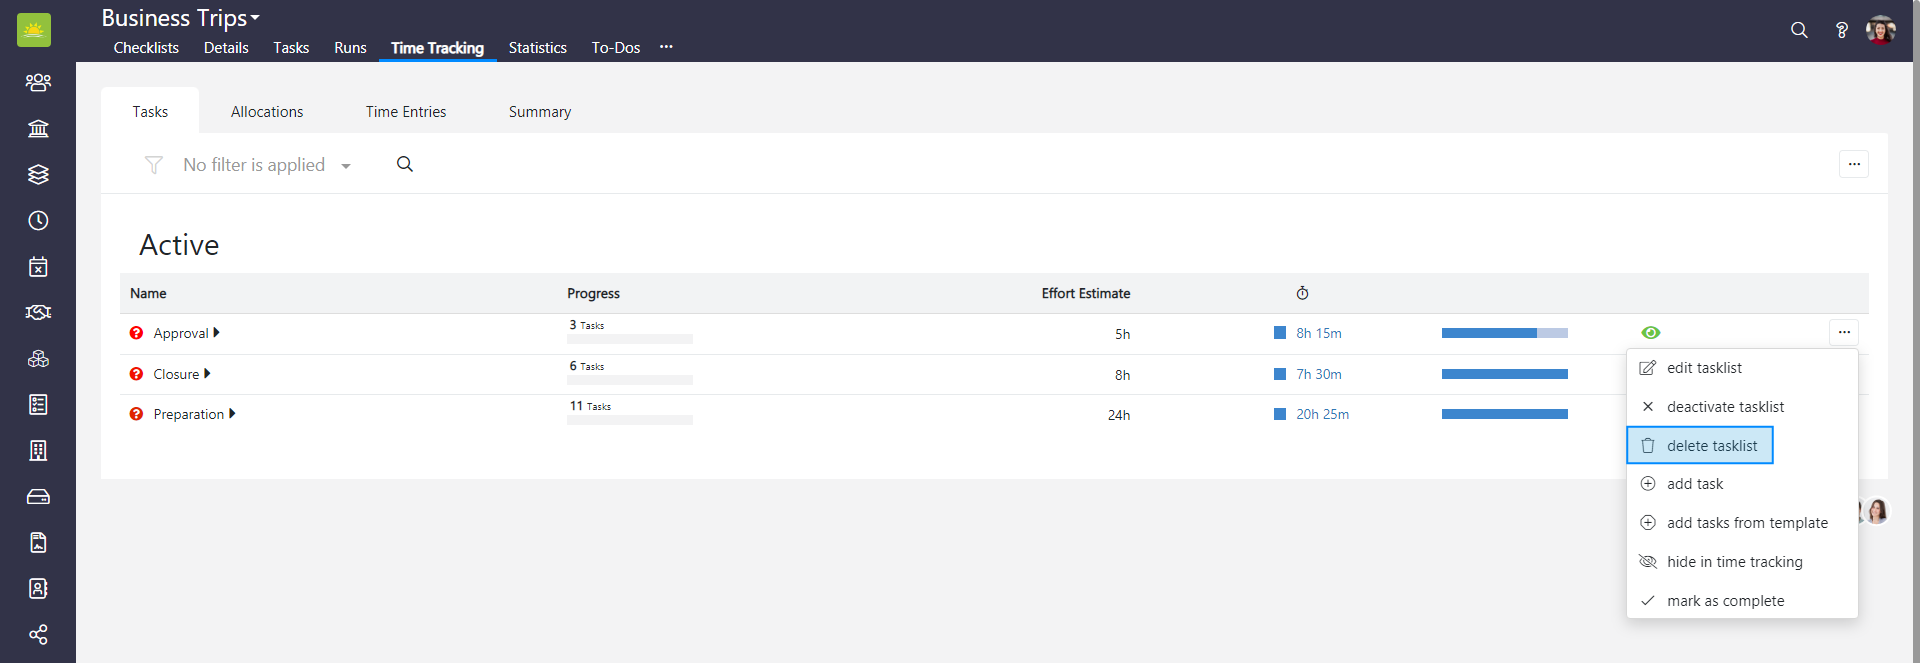The width and height of the screenshot is (1920, 663).
Task: Click the share icon in sidebar
Action: [38, 635]
